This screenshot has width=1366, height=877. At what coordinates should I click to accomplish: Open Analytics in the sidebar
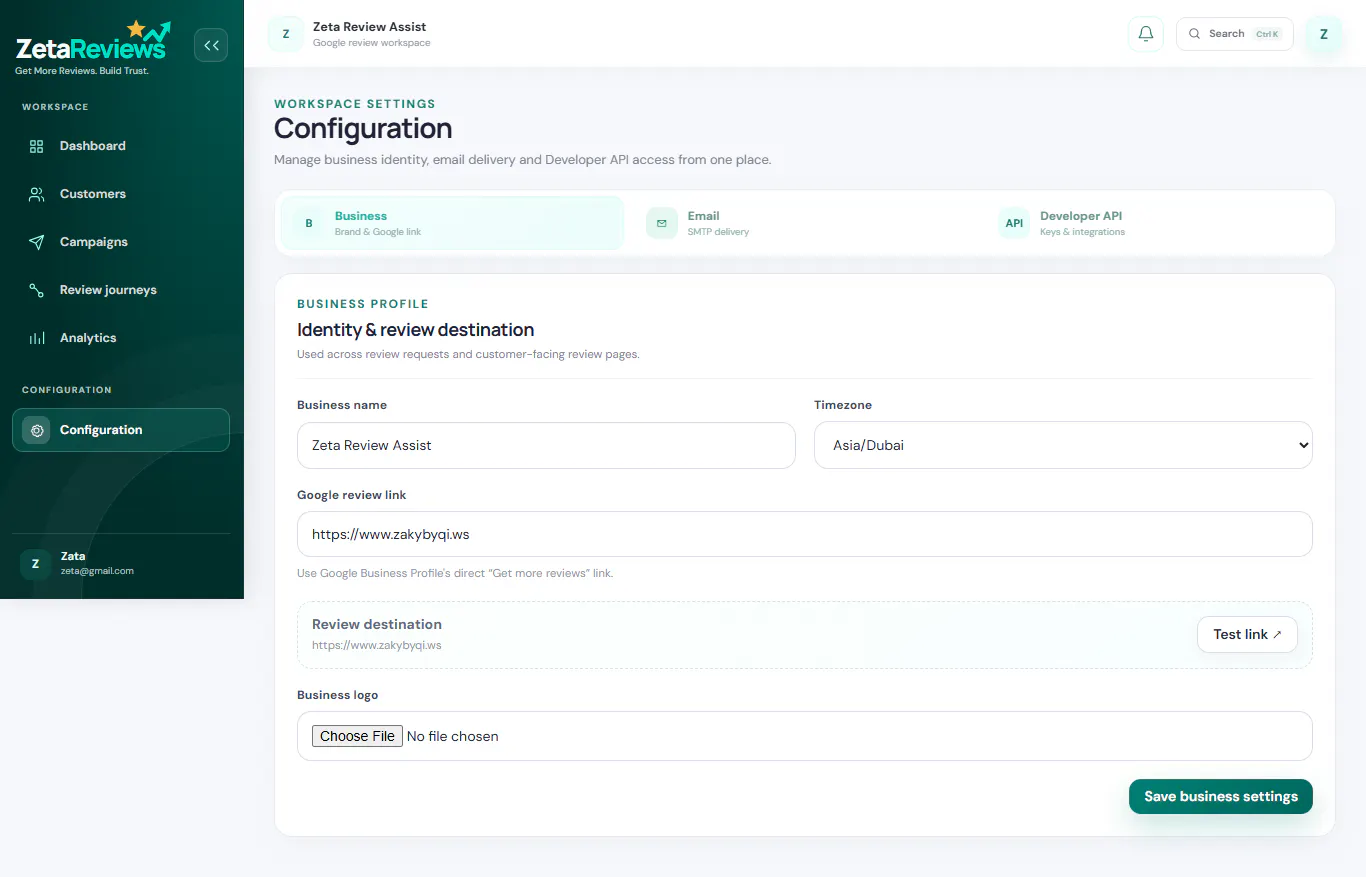121,338
